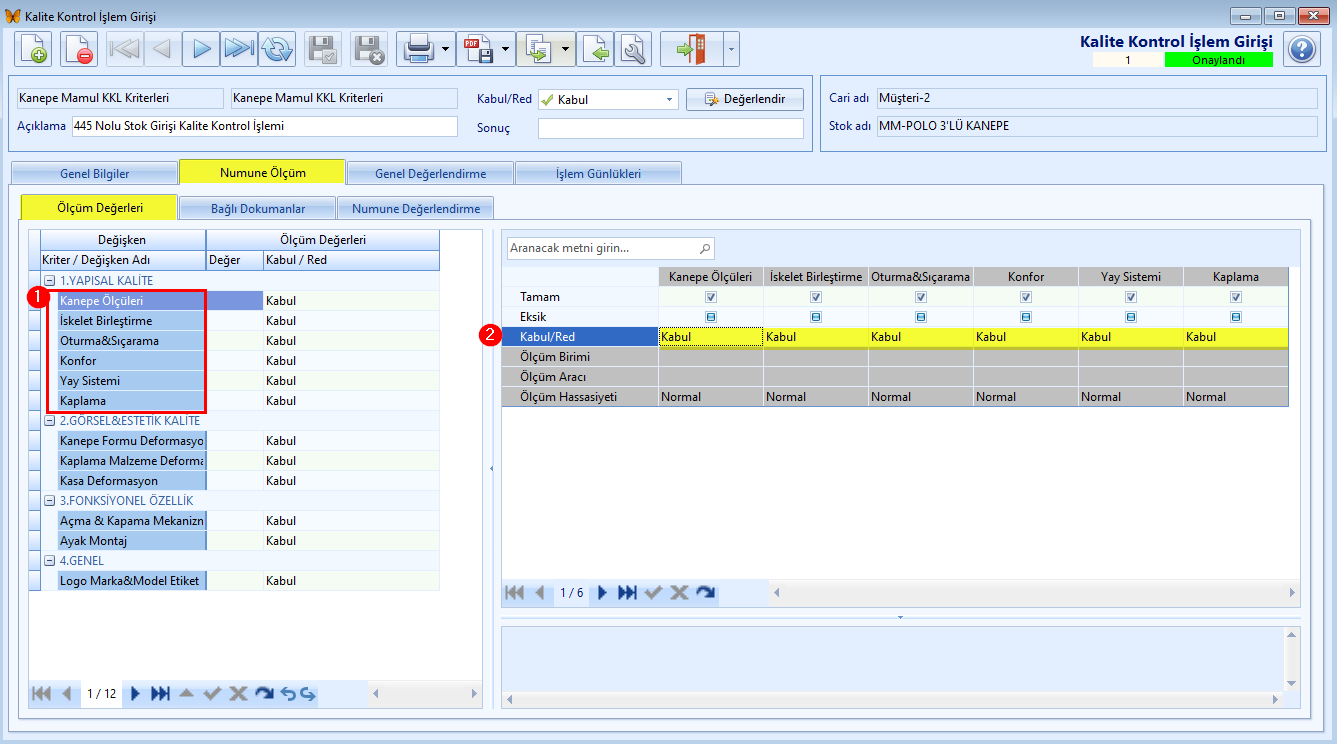Viewport: 1337px width, 744px height.
Task: Click the printer icon
Action: pos(417,48)
